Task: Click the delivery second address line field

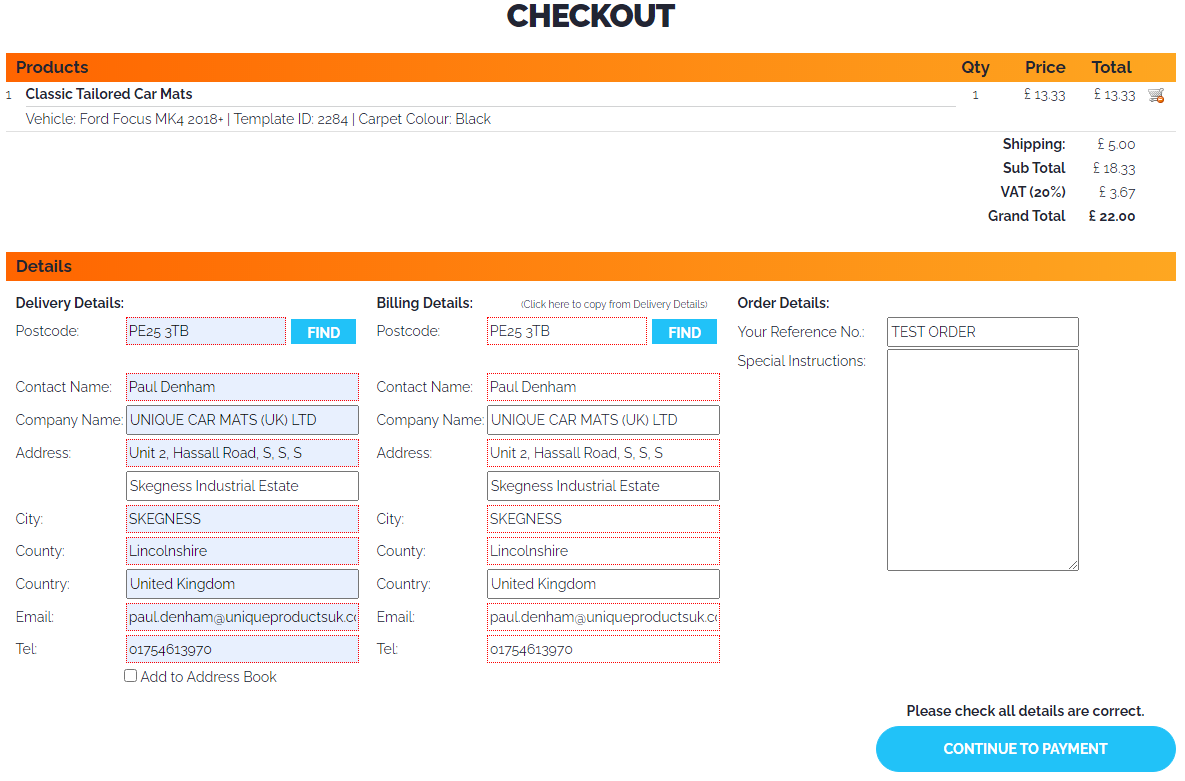Action: pos(242,486)
